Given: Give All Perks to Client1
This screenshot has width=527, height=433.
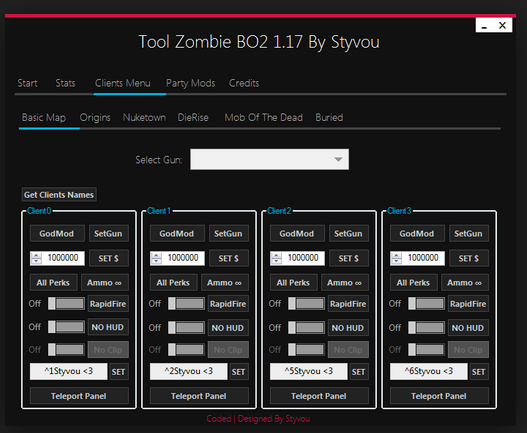Looking at the screenshot, I should pyautogui.click(x=173, y=282).
